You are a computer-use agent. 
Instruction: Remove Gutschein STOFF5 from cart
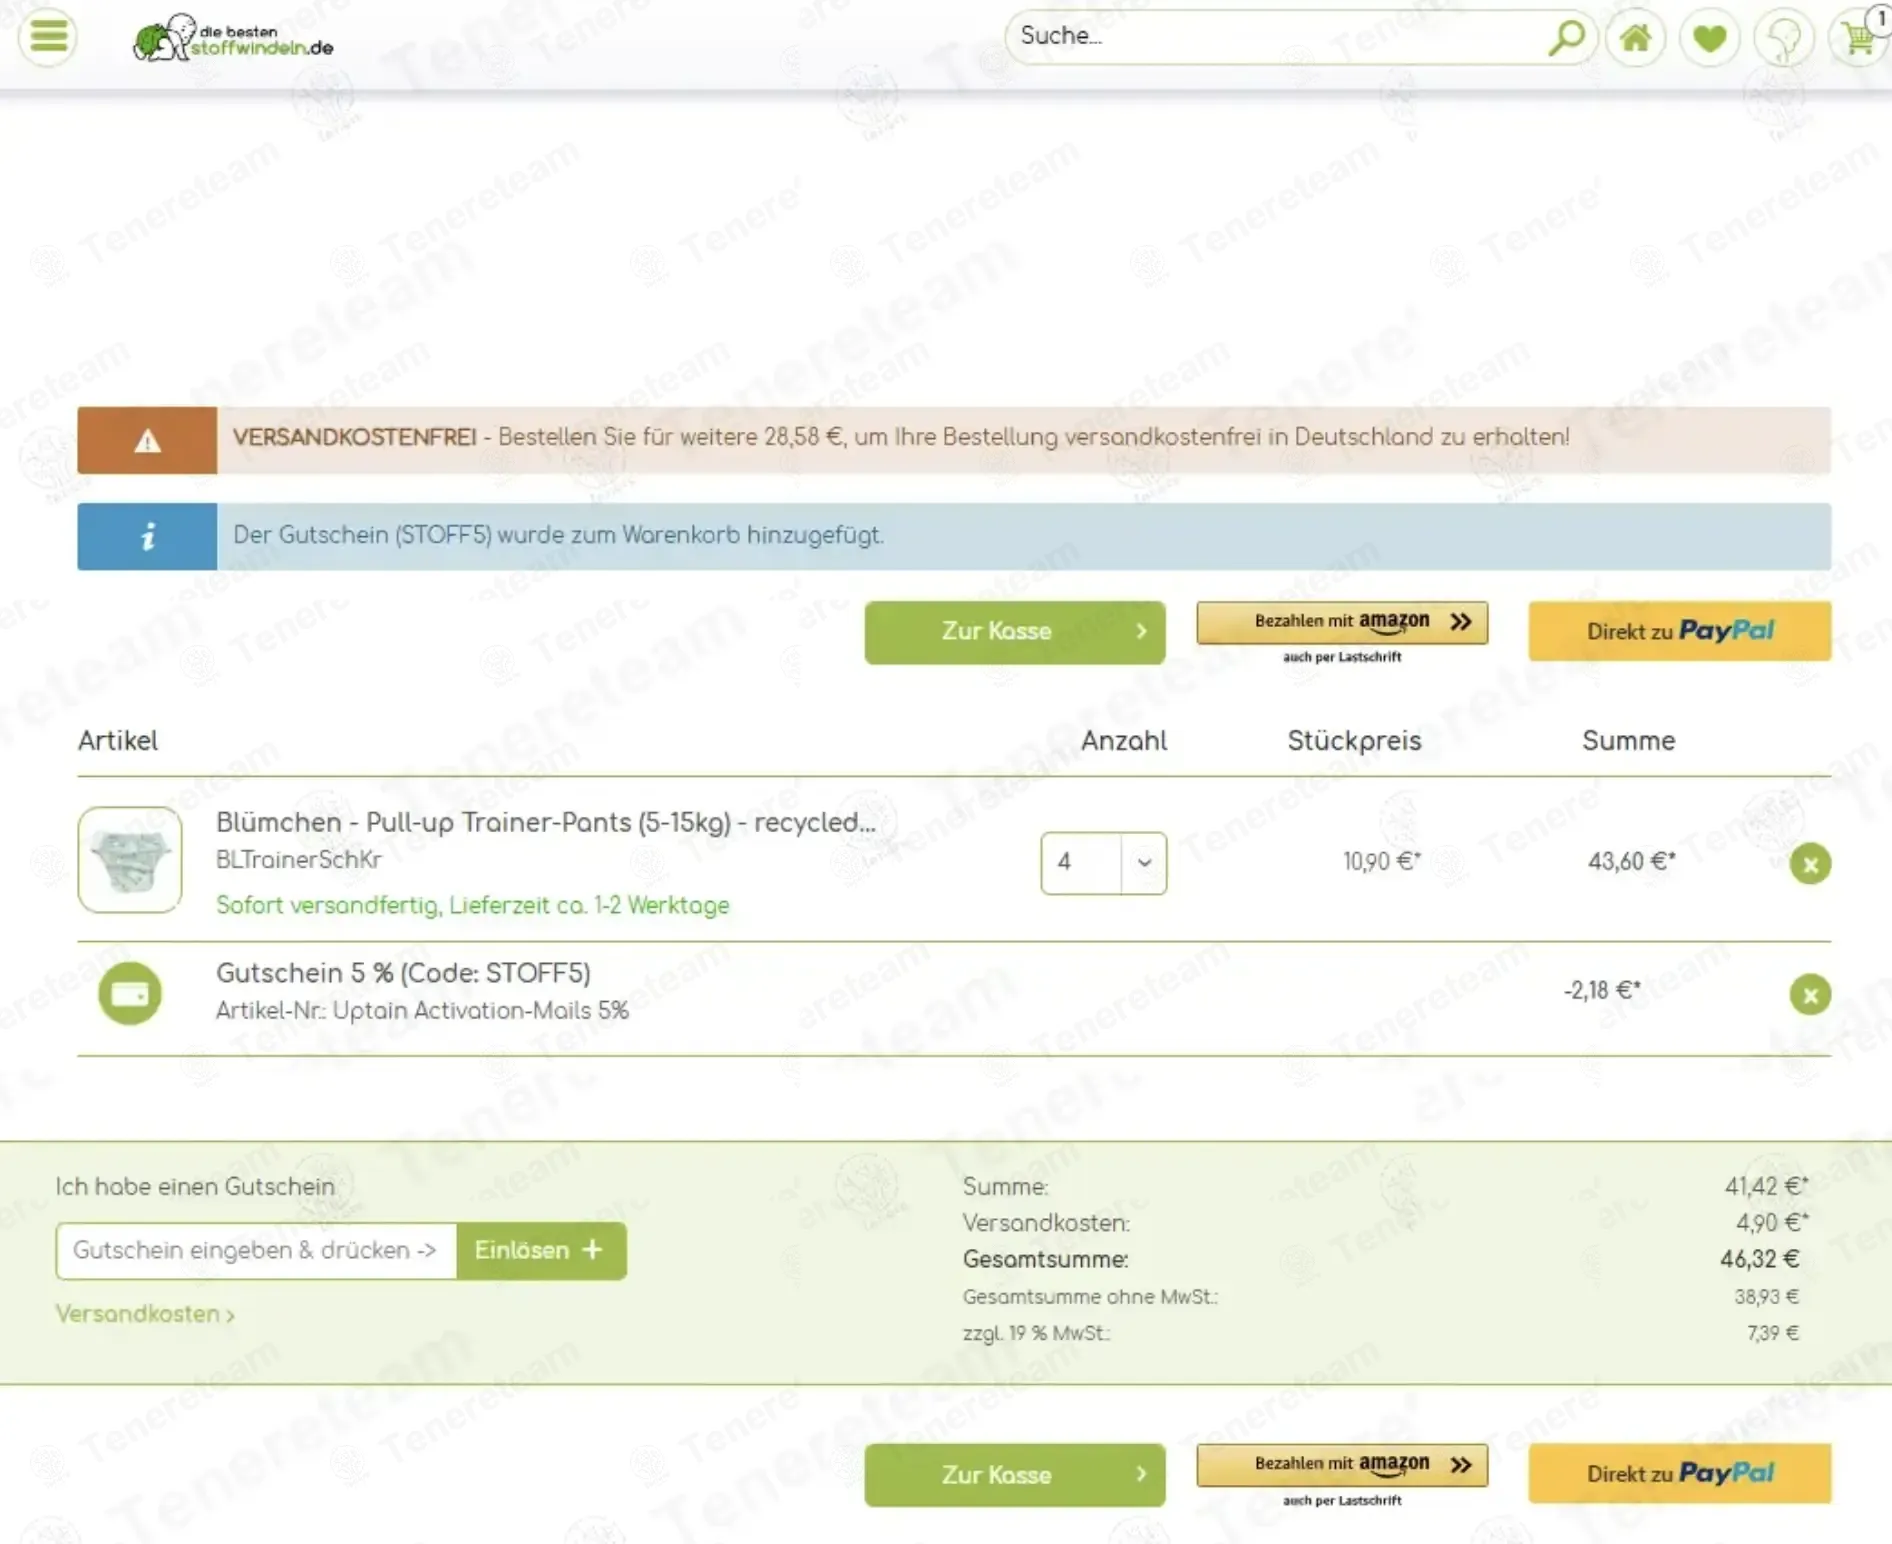coord(1810,994)
